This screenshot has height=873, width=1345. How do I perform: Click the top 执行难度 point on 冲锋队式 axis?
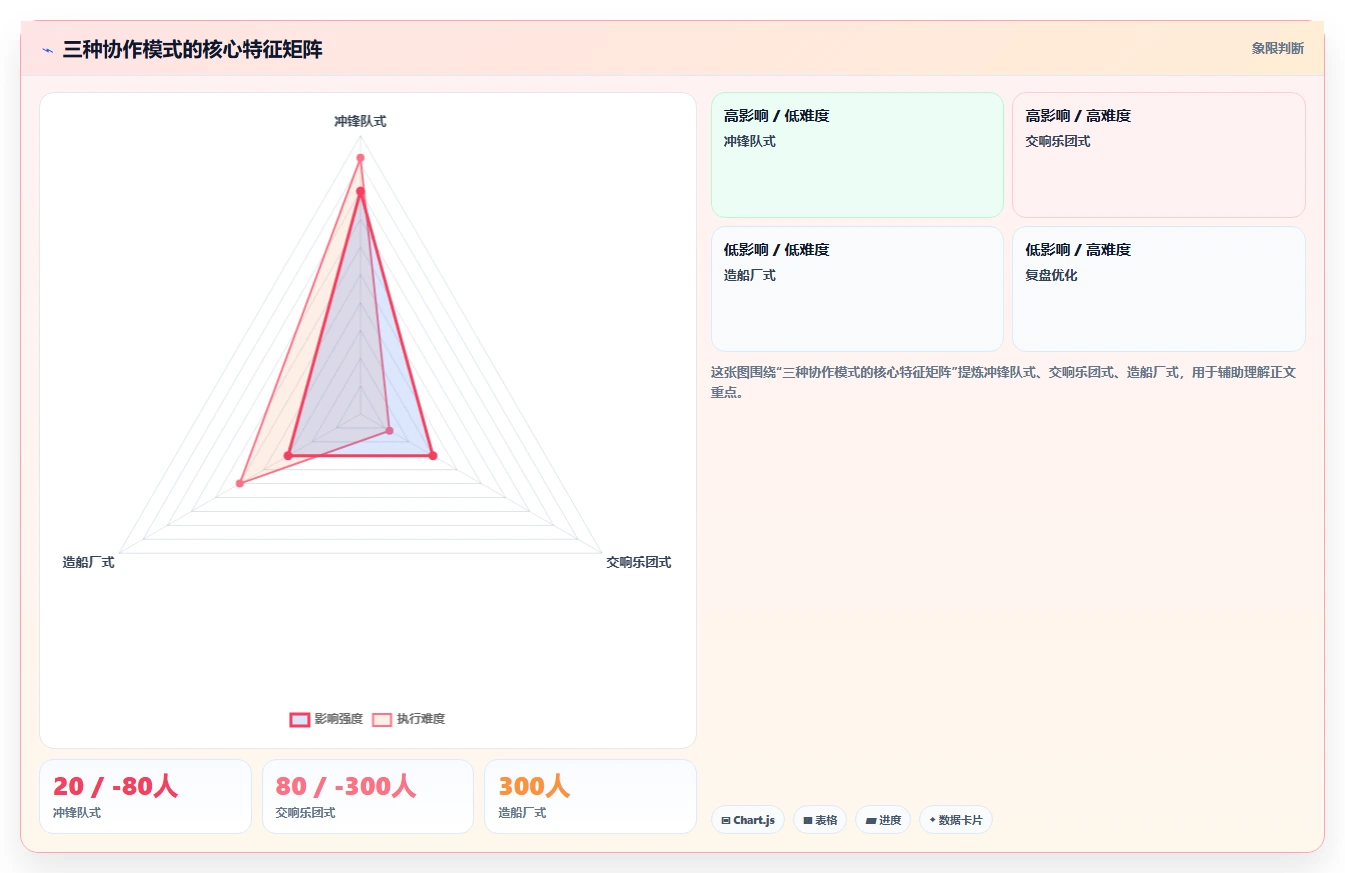(360, 158)
